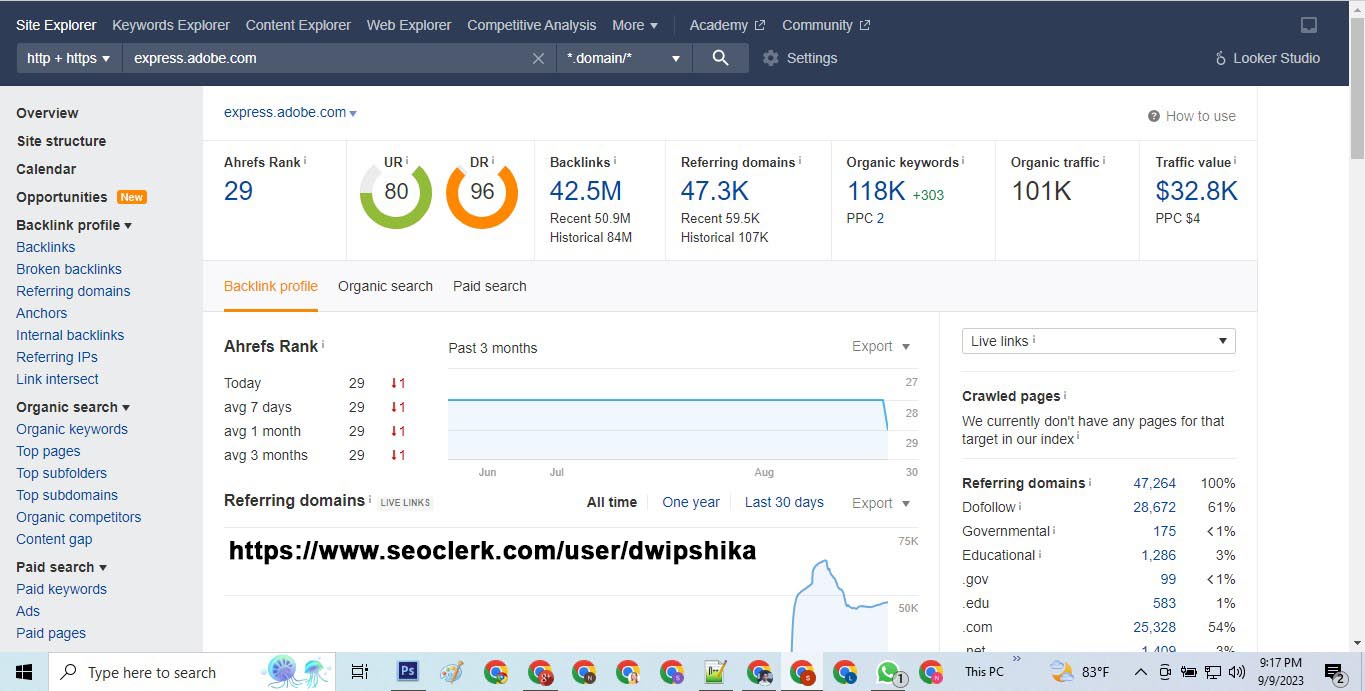Switch to the Organic search tab

click(385, 286)
